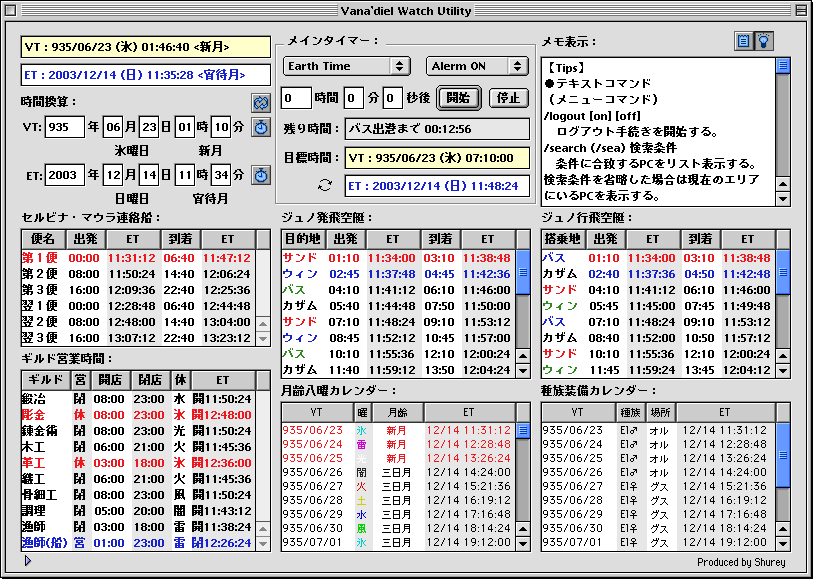The height and width of the screenshot is (579, 813).
Task: Click the ET year field showing 2003
Action: pos(64,175)
